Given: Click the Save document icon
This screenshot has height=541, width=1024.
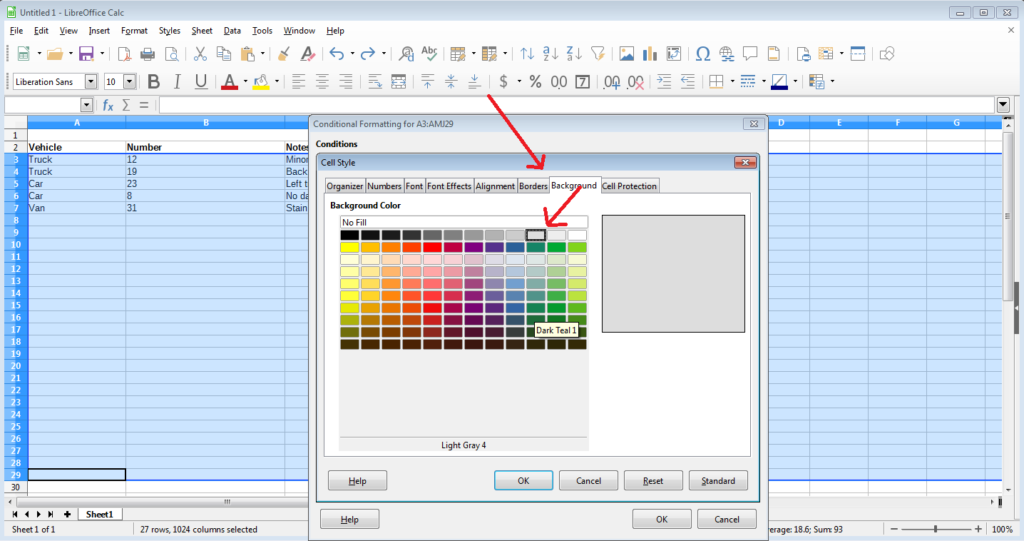Looking at the screenshot, I should [86, 54].
